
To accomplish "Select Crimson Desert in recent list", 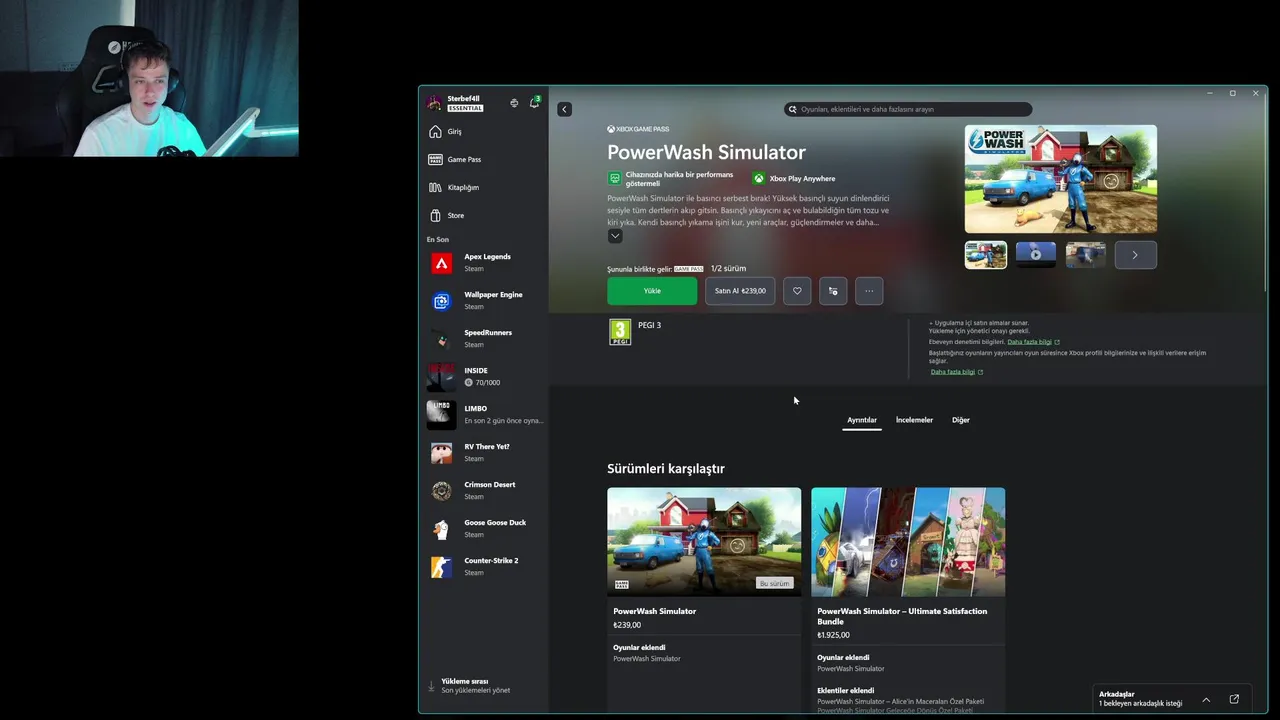I will tap(484, 491).
